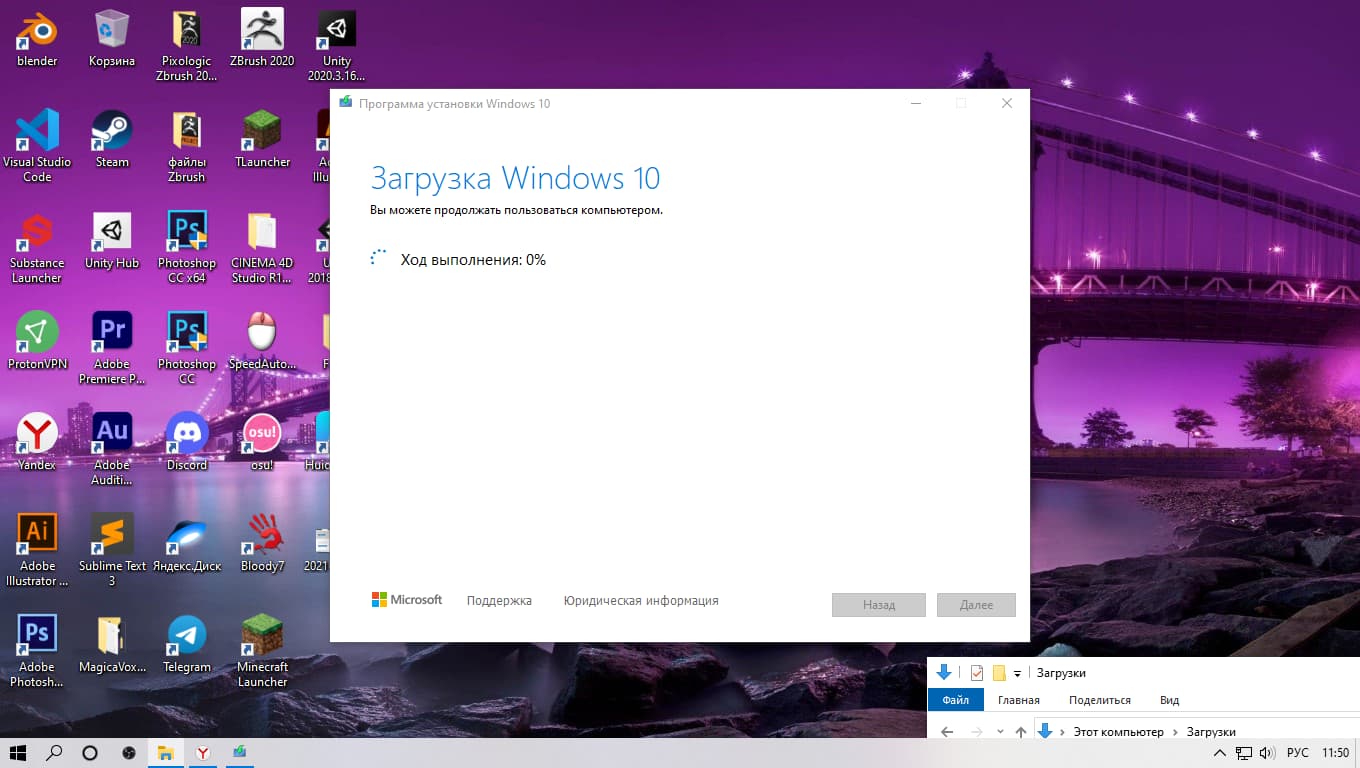Launch osu! desktop shortcut
This screenshot has width=1360, height=768.
tap(262, 442)
